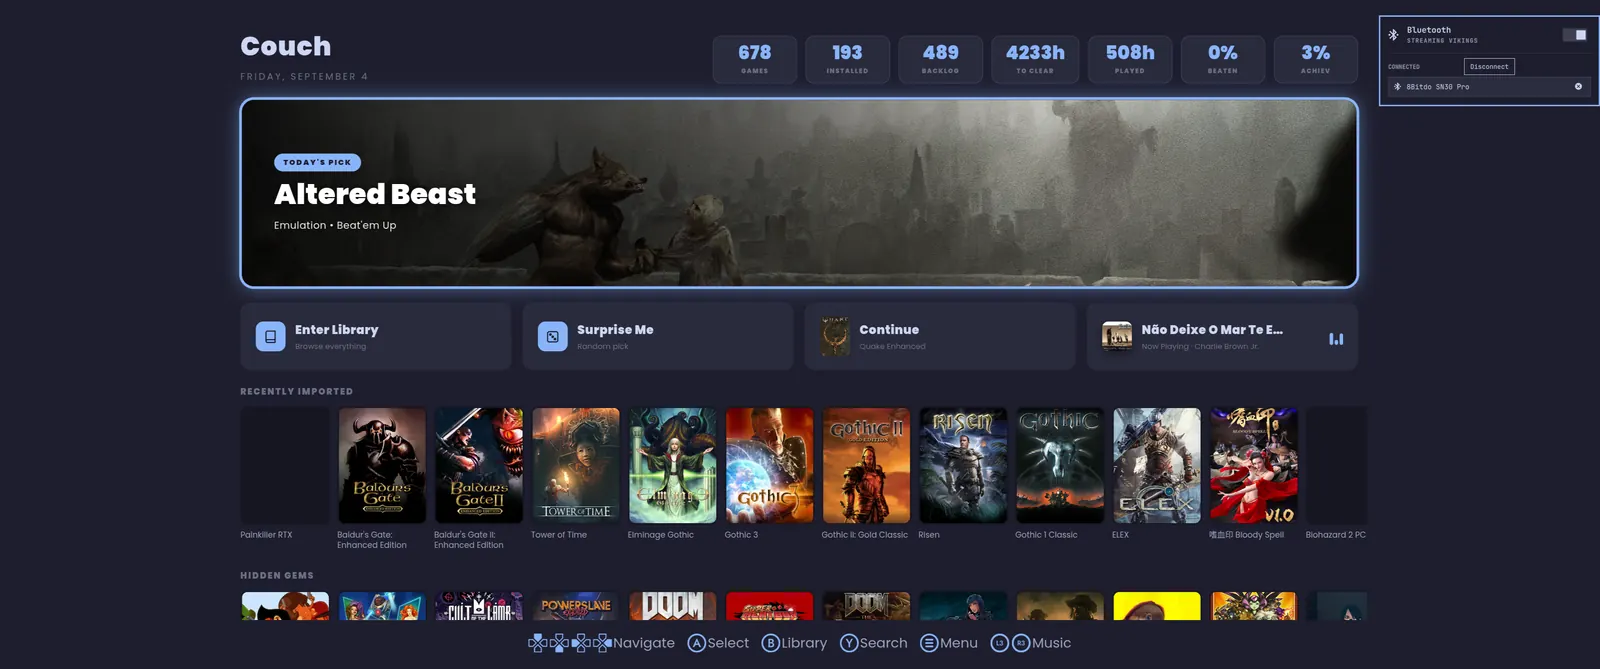
Task: Click the Surprise Me random pick card
Action: click(x=658, y=337)
